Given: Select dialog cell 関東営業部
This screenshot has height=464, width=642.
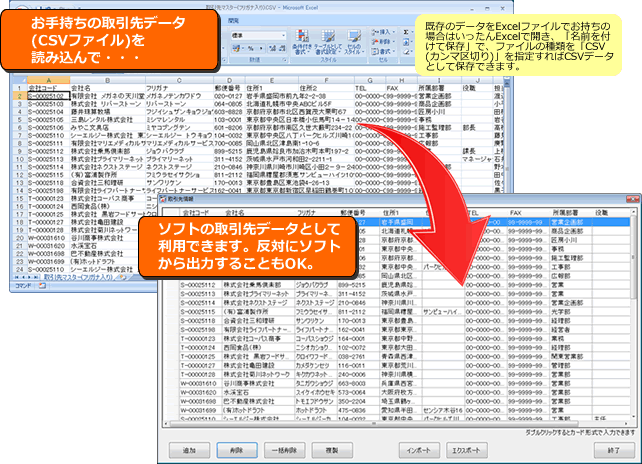Looking at the screenshot, I should (570, 356).
